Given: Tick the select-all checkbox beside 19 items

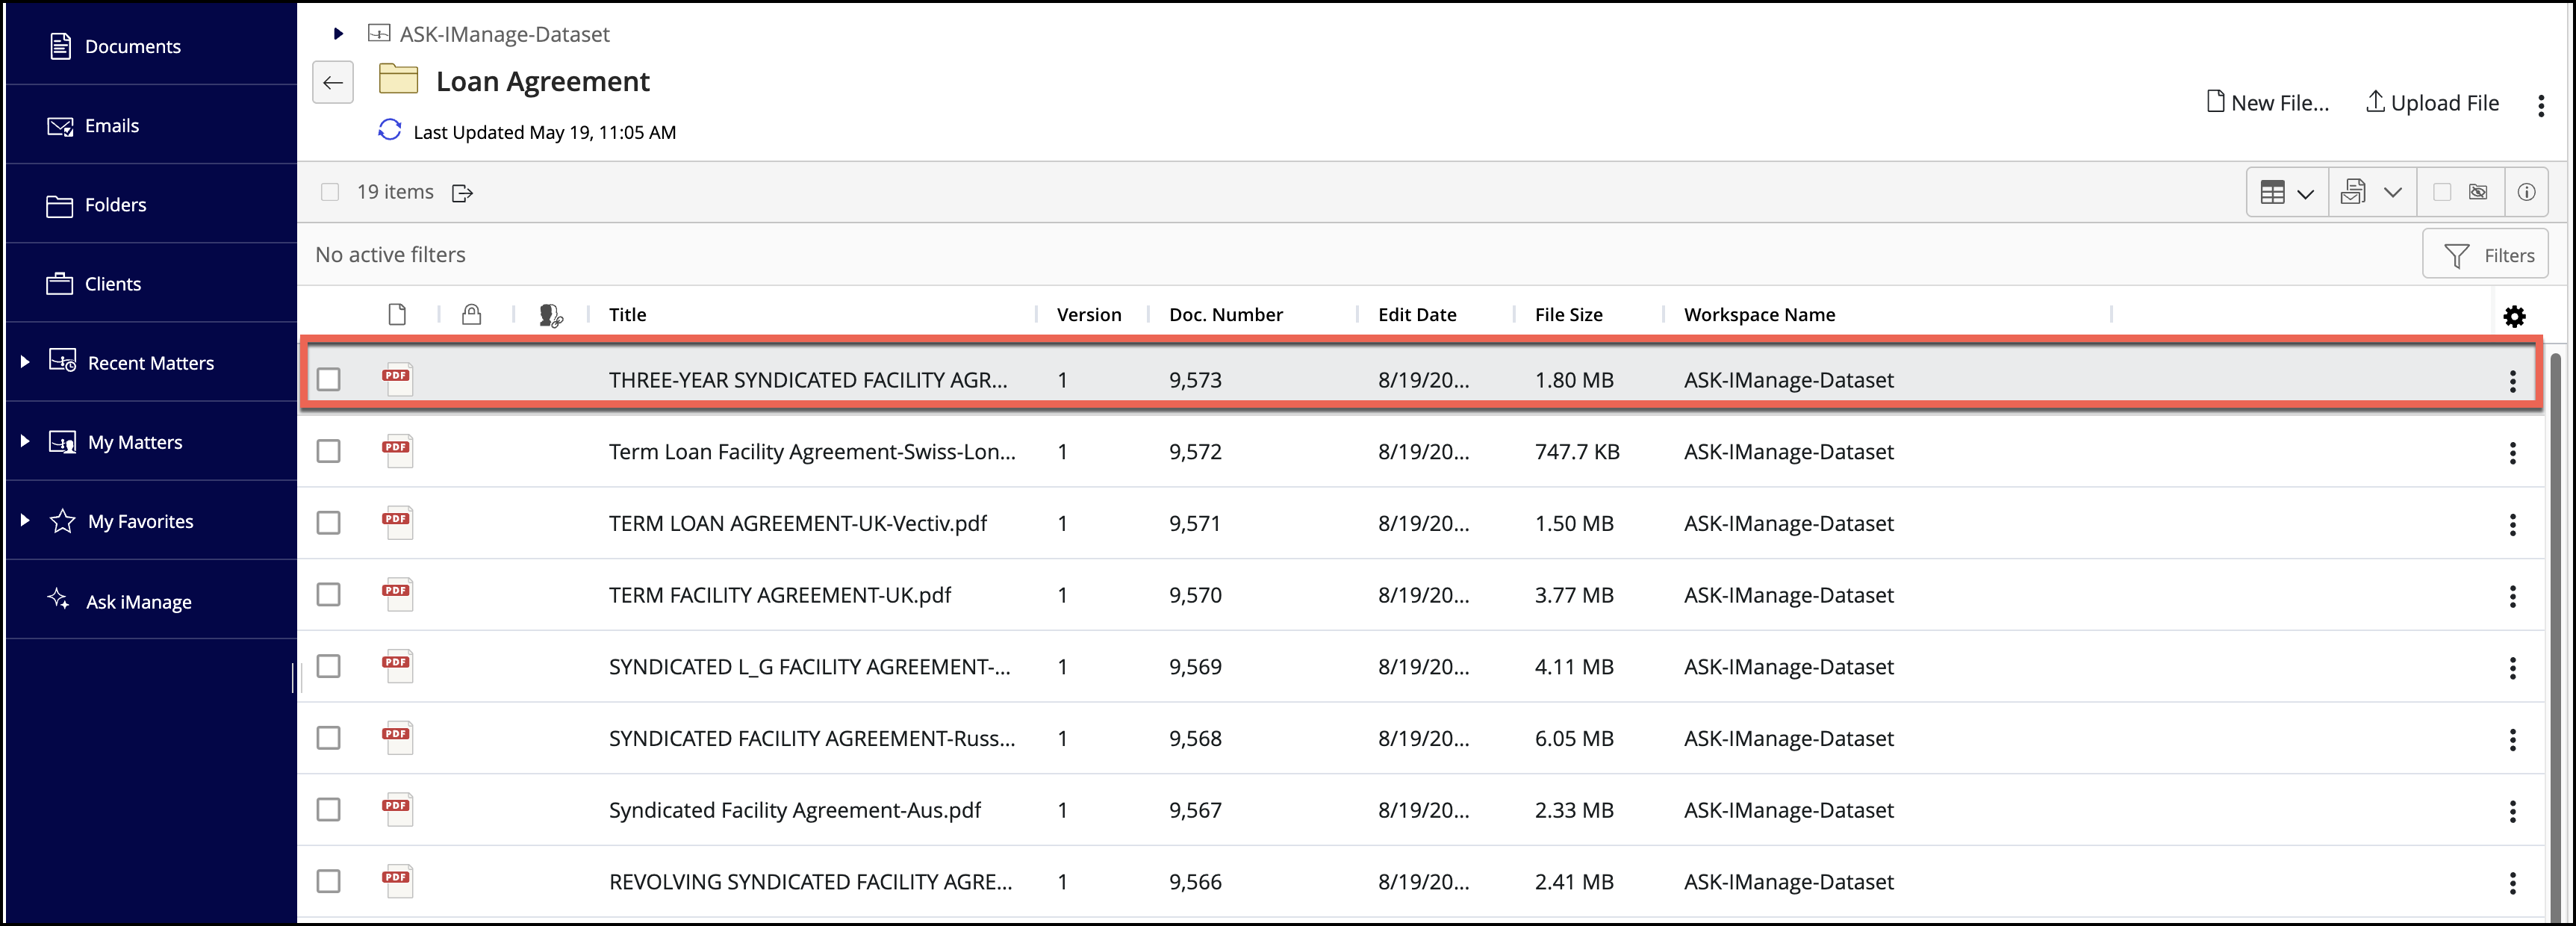Looking at the screenshot, I should pos(330,192).
